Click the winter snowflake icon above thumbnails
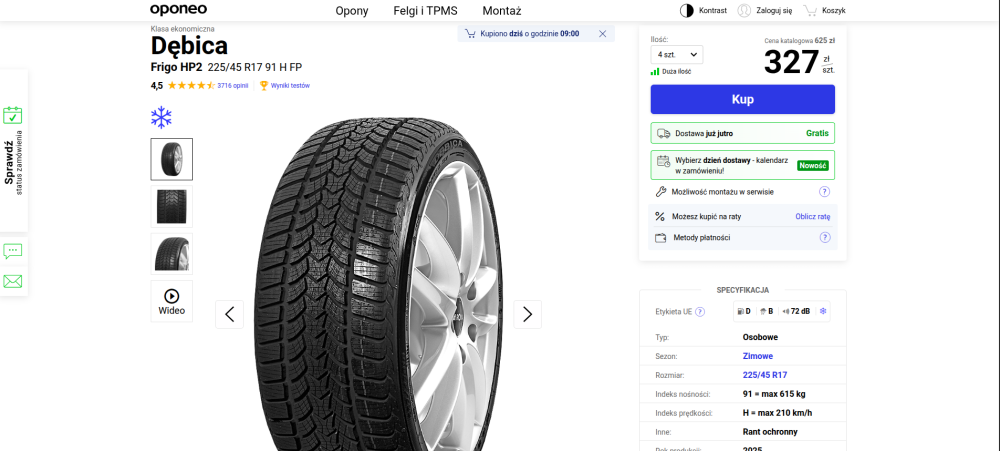Viewport: 1000px width, 451px height. tap(161, 117)
